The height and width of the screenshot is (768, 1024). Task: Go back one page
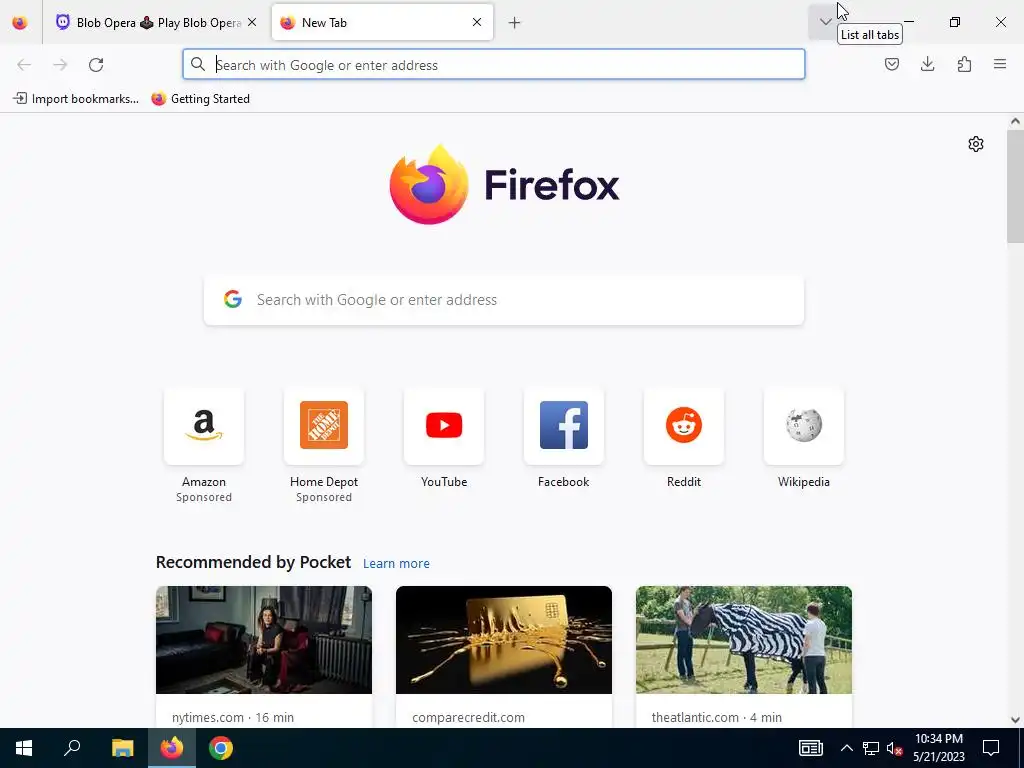[24, 65]
